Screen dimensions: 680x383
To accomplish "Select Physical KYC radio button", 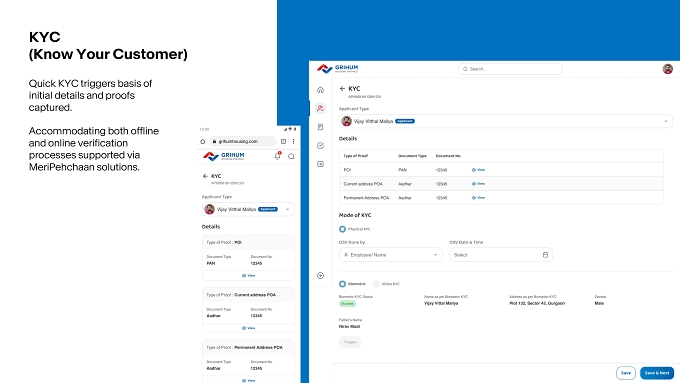I will pyautogui.click(x=343, y=229).
